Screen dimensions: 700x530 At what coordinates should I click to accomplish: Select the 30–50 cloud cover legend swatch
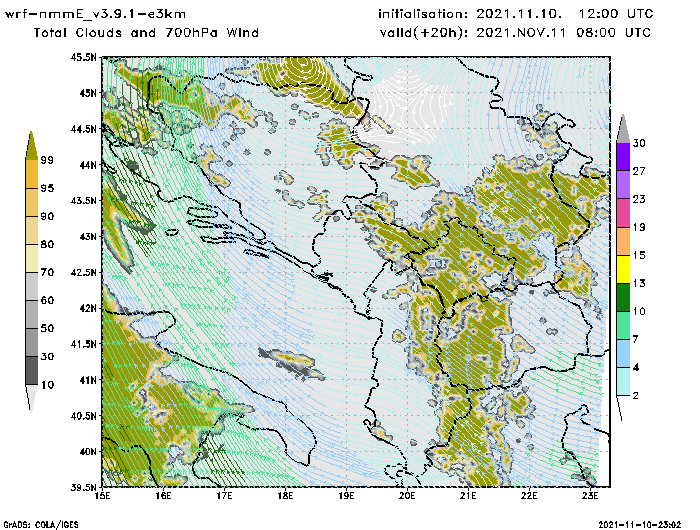[31, 342]
